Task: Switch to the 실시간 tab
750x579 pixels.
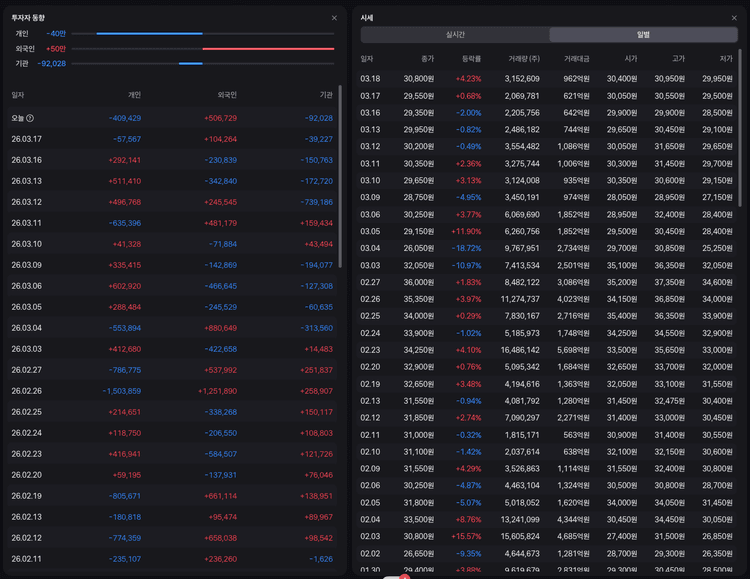Action: coord(455,34)
